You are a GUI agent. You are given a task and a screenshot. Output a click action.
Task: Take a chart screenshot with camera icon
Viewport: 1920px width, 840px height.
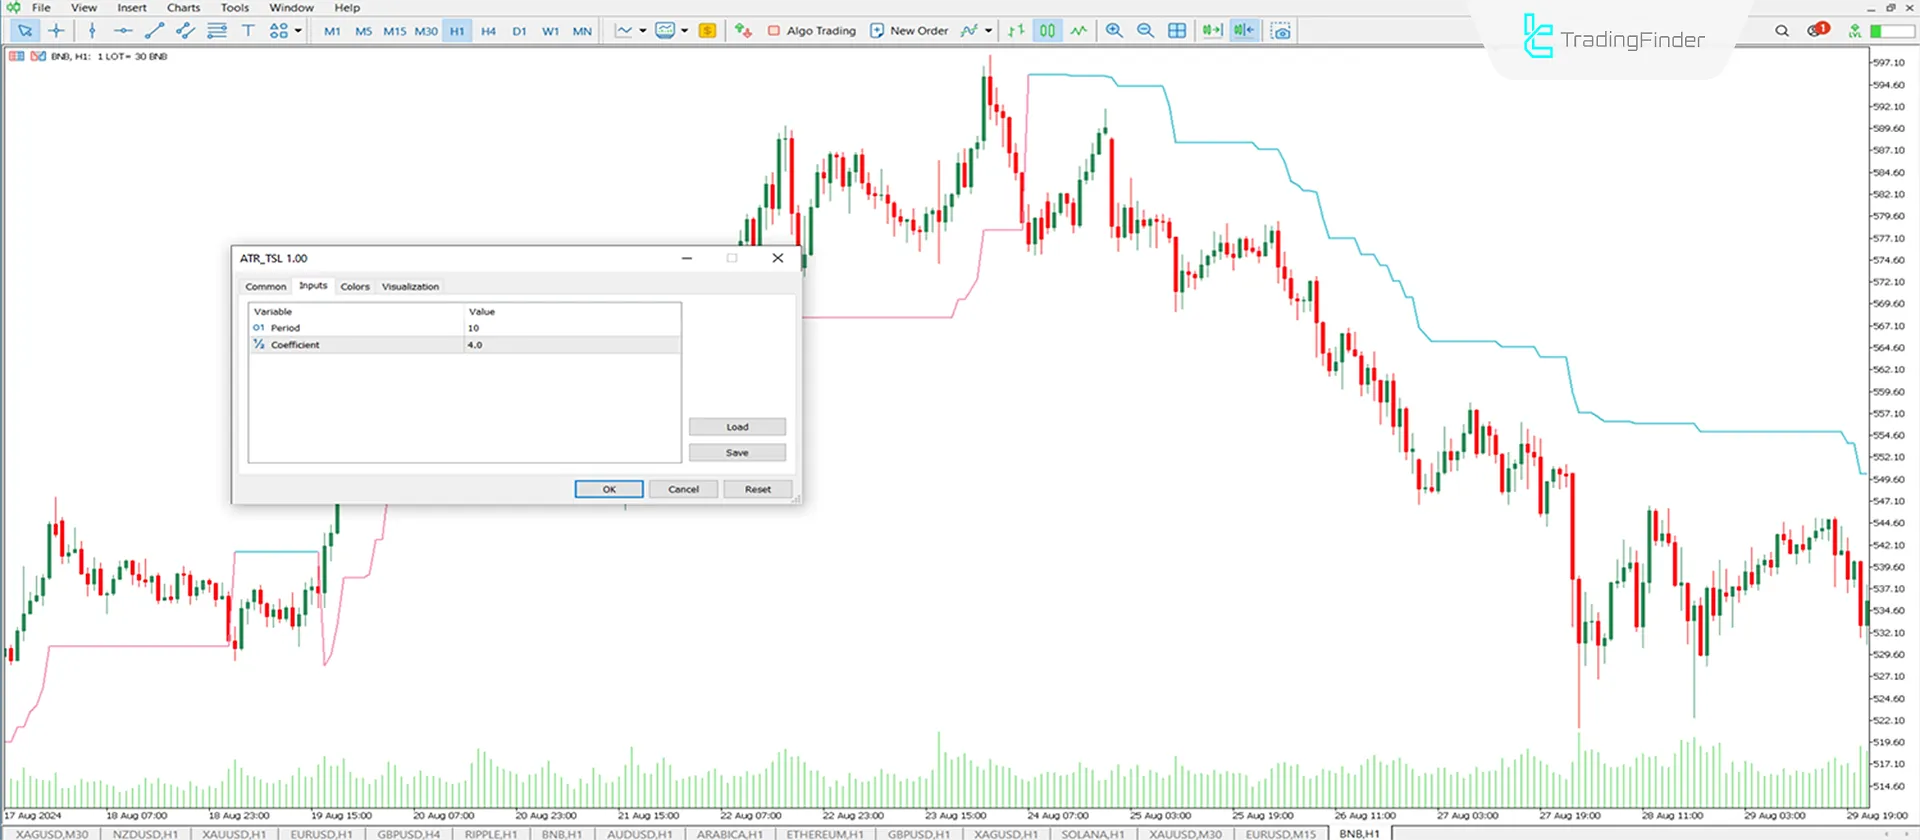click(x=1281, y=31)
